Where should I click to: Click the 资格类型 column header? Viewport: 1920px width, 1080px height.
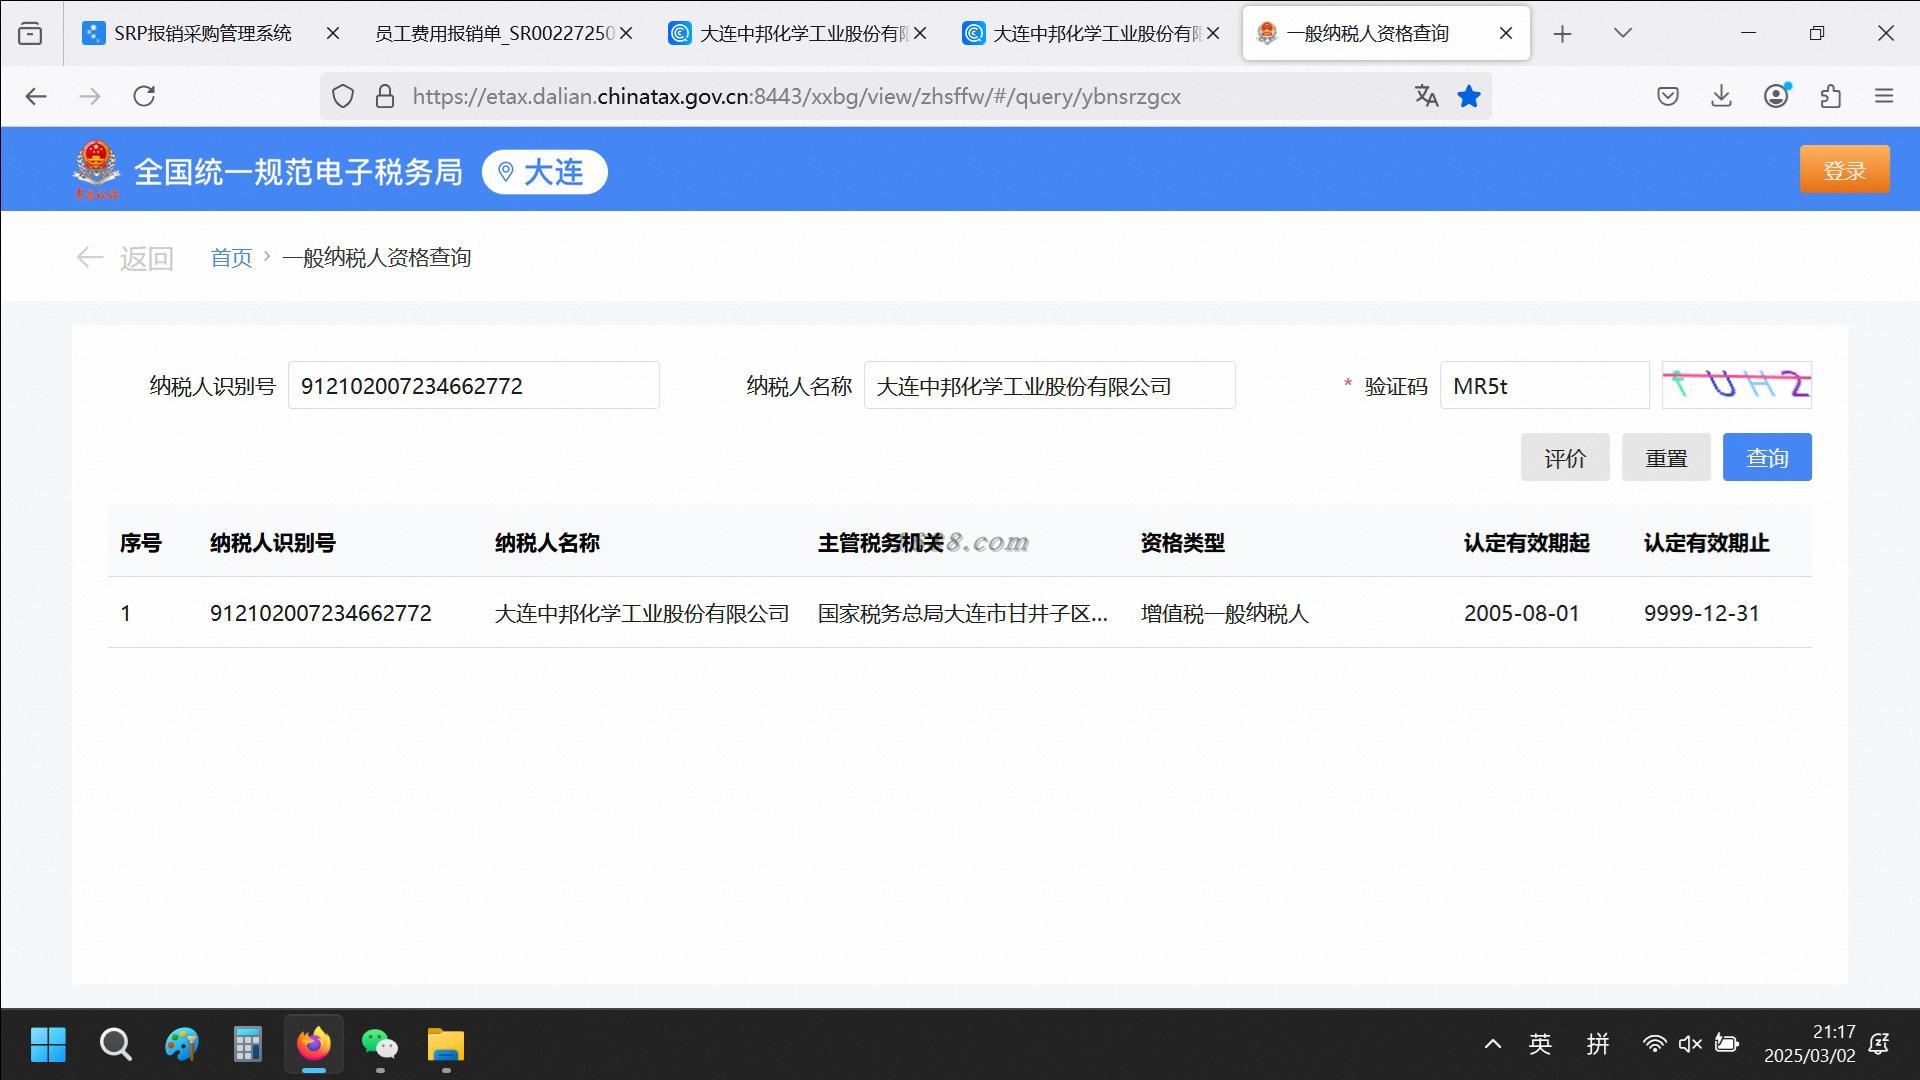pos(1182,543)
